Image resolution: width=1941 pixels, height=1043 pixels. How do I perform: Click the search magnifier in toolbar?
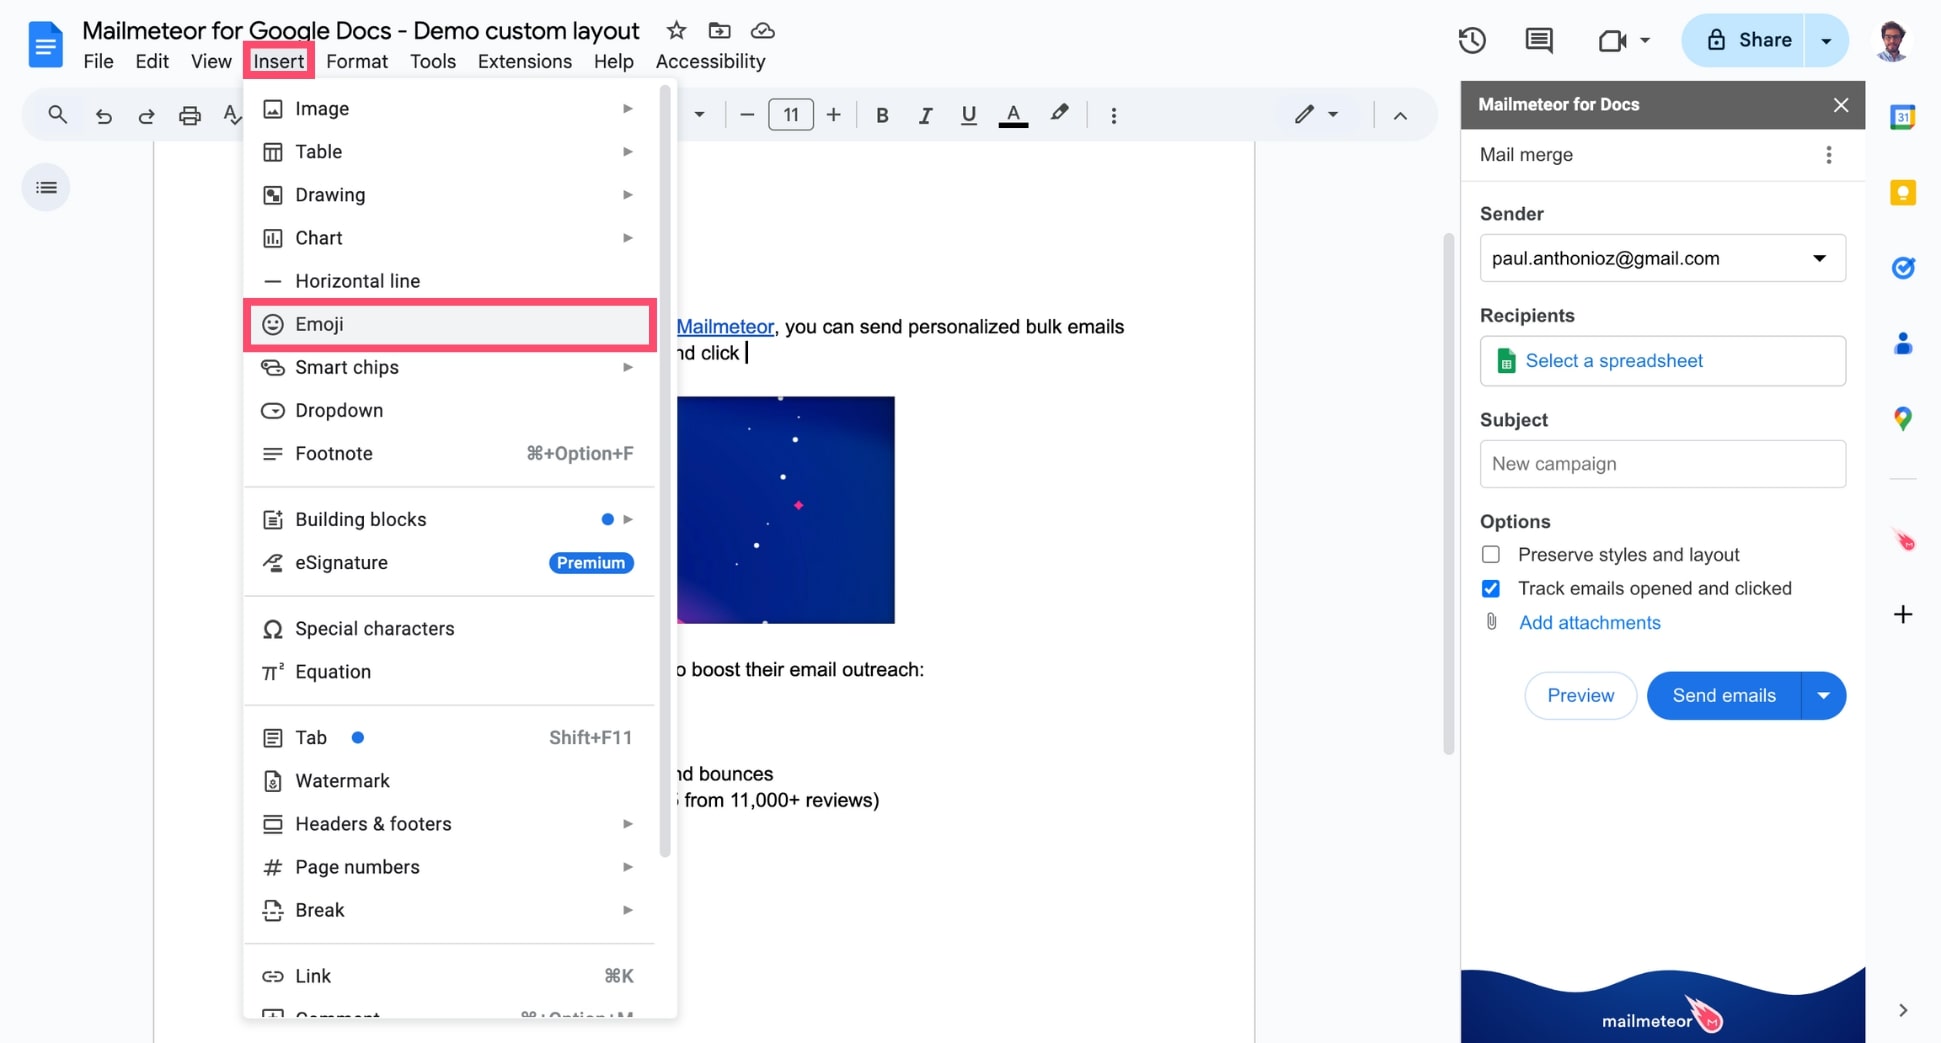tap(58, 114)
